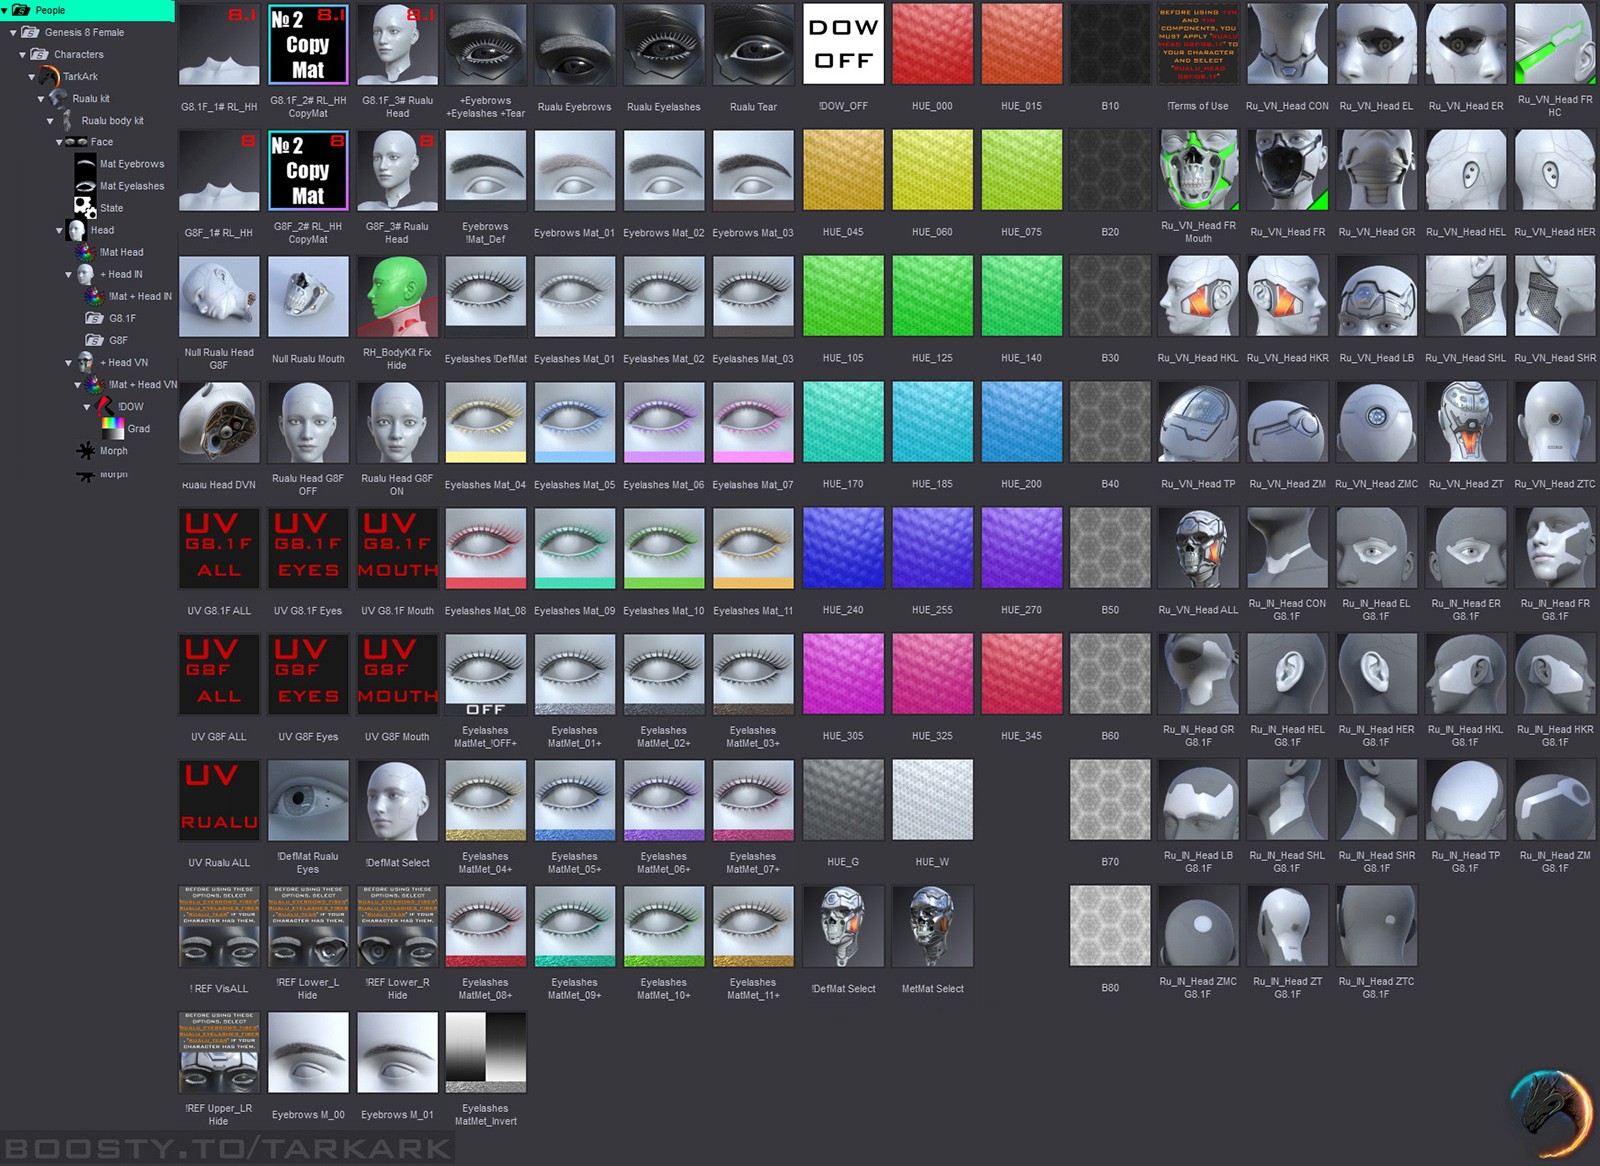Apply the Rualu Eyebrows preset

[575, 45]
